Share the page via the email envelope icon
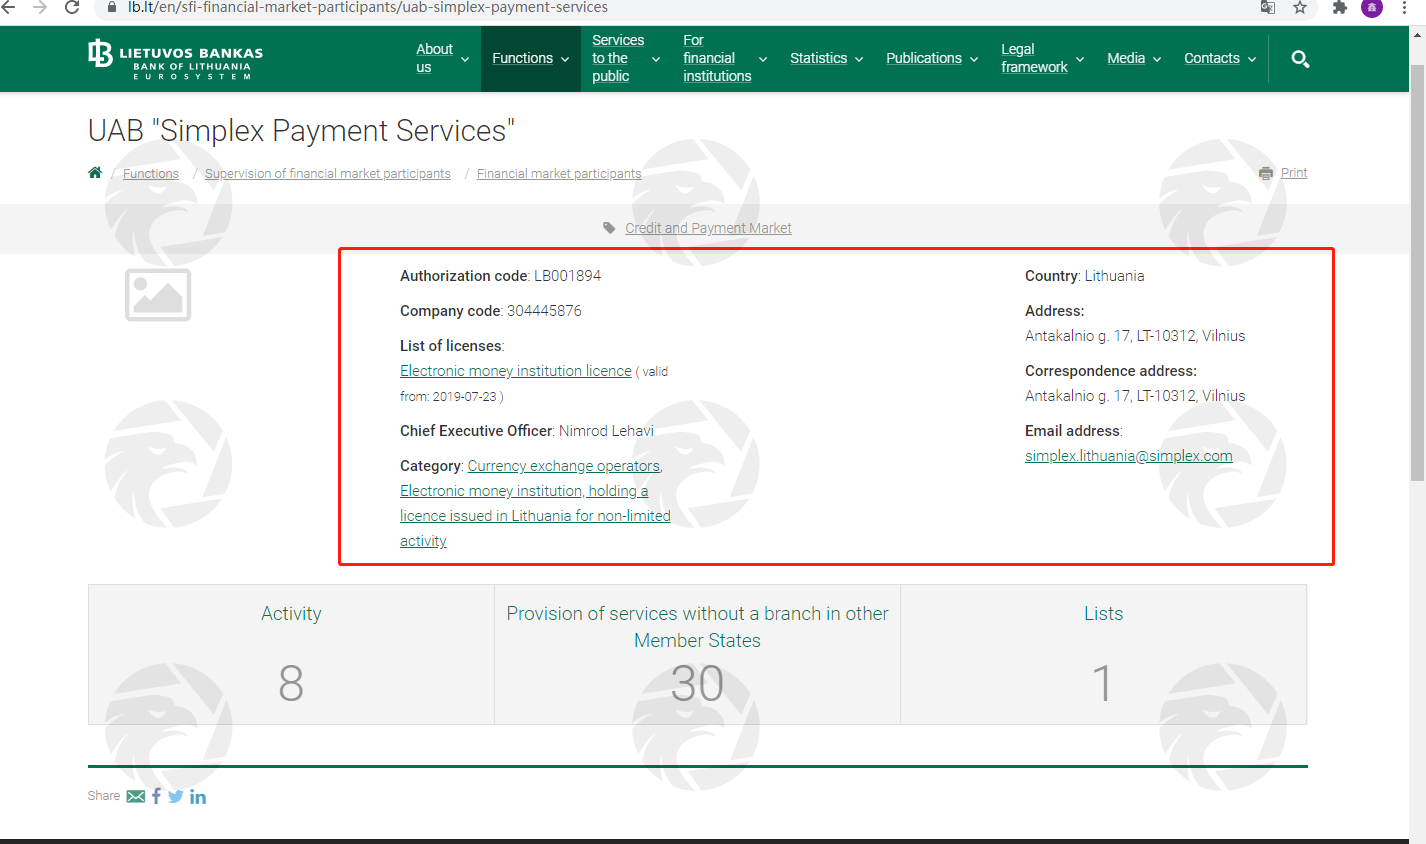The image size is (1426, 844). pyautogui.click(x=136, y=796)
